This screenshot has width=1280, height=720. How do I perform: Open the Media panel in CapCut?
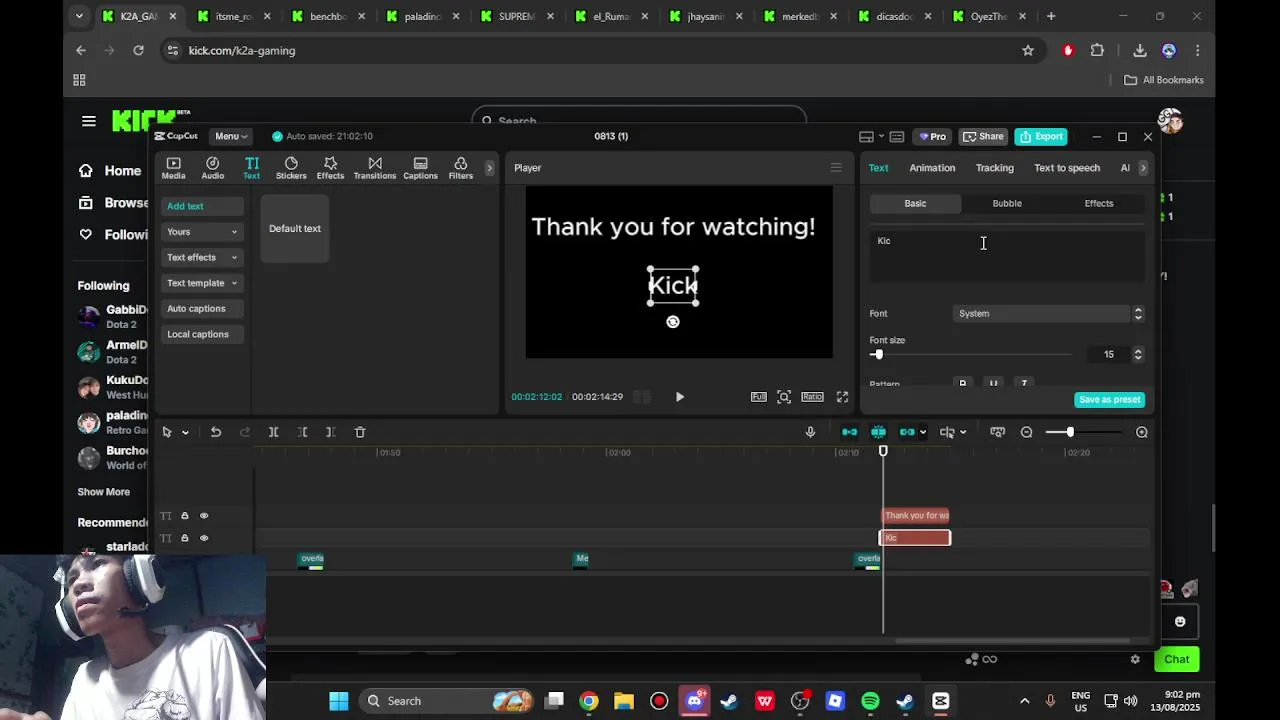pyautogui.click(x=173, y=168)
